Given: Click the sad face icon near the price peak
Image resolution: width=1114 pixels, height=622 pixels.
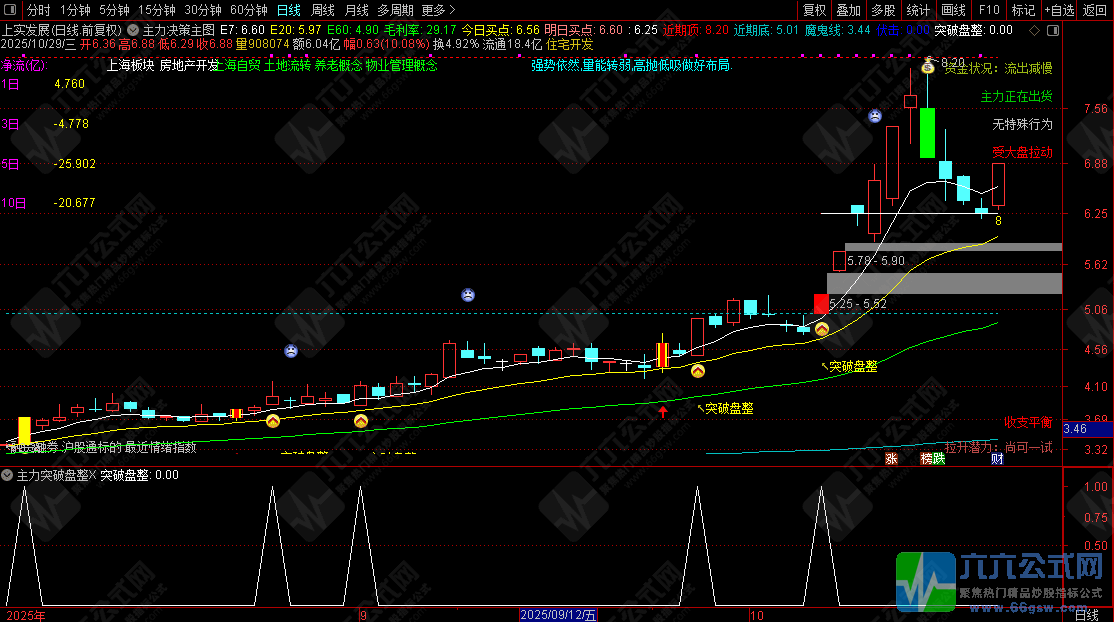Looking at the screenshot, I should pos(875,116).
